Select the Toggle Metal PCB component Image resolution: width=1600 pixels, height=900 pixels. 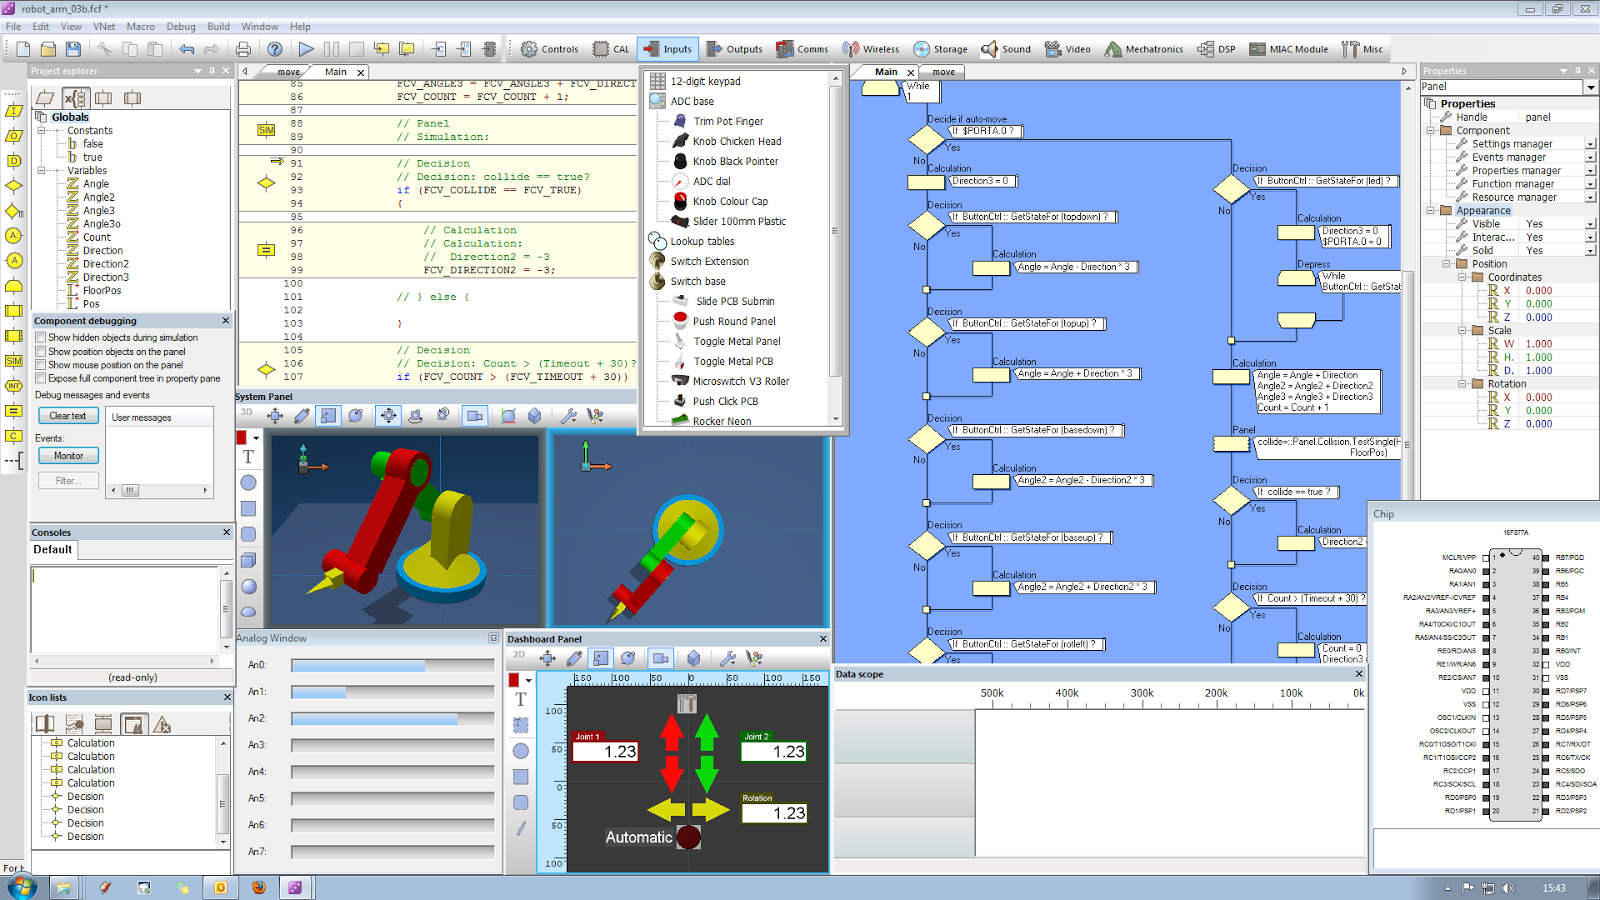[733, 361]
